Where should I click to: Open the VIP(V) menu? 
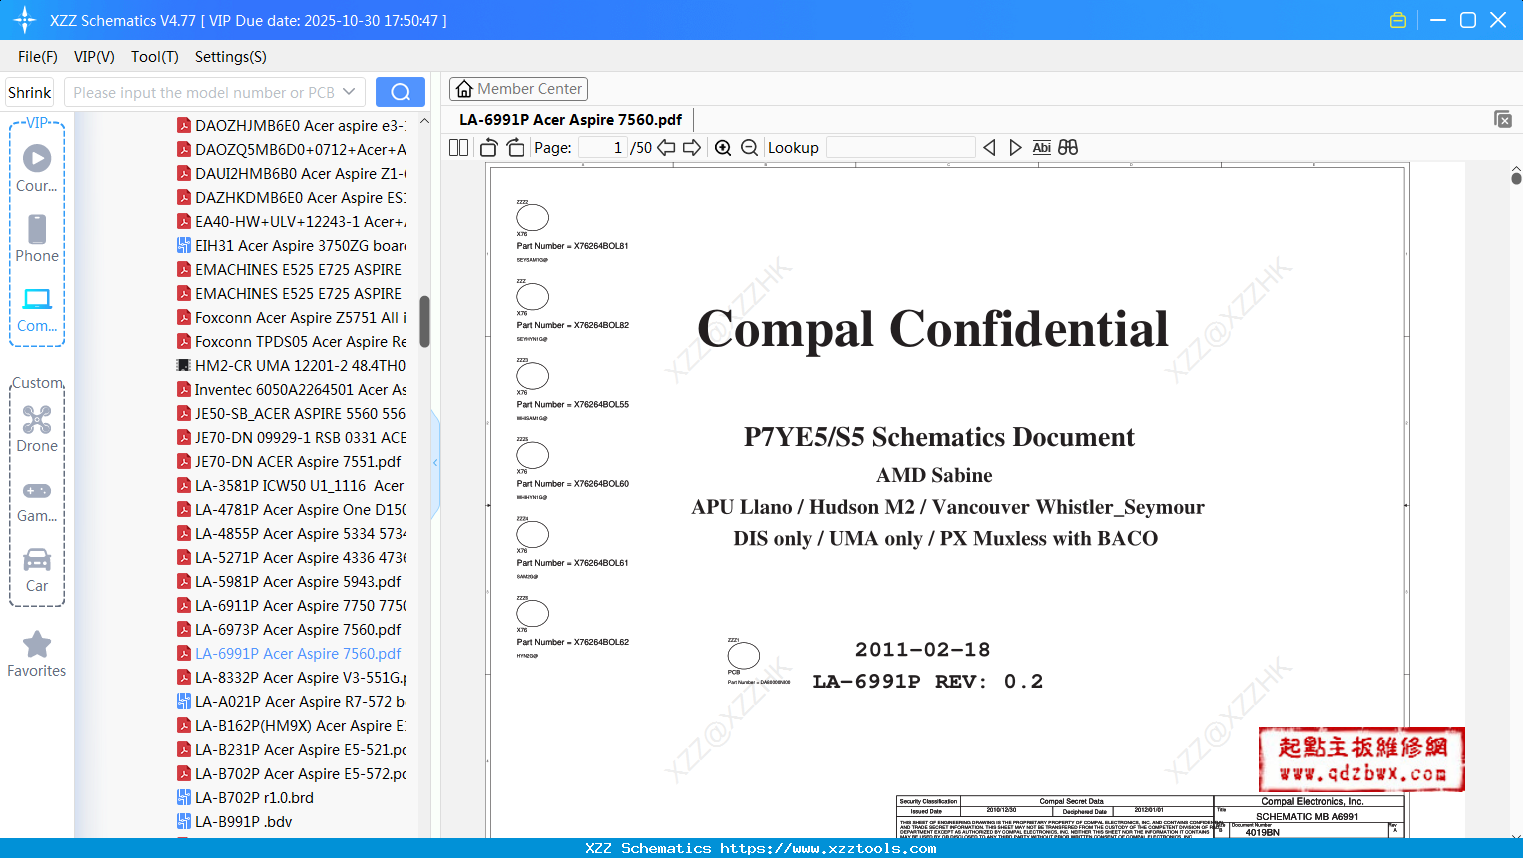(94, 57)
